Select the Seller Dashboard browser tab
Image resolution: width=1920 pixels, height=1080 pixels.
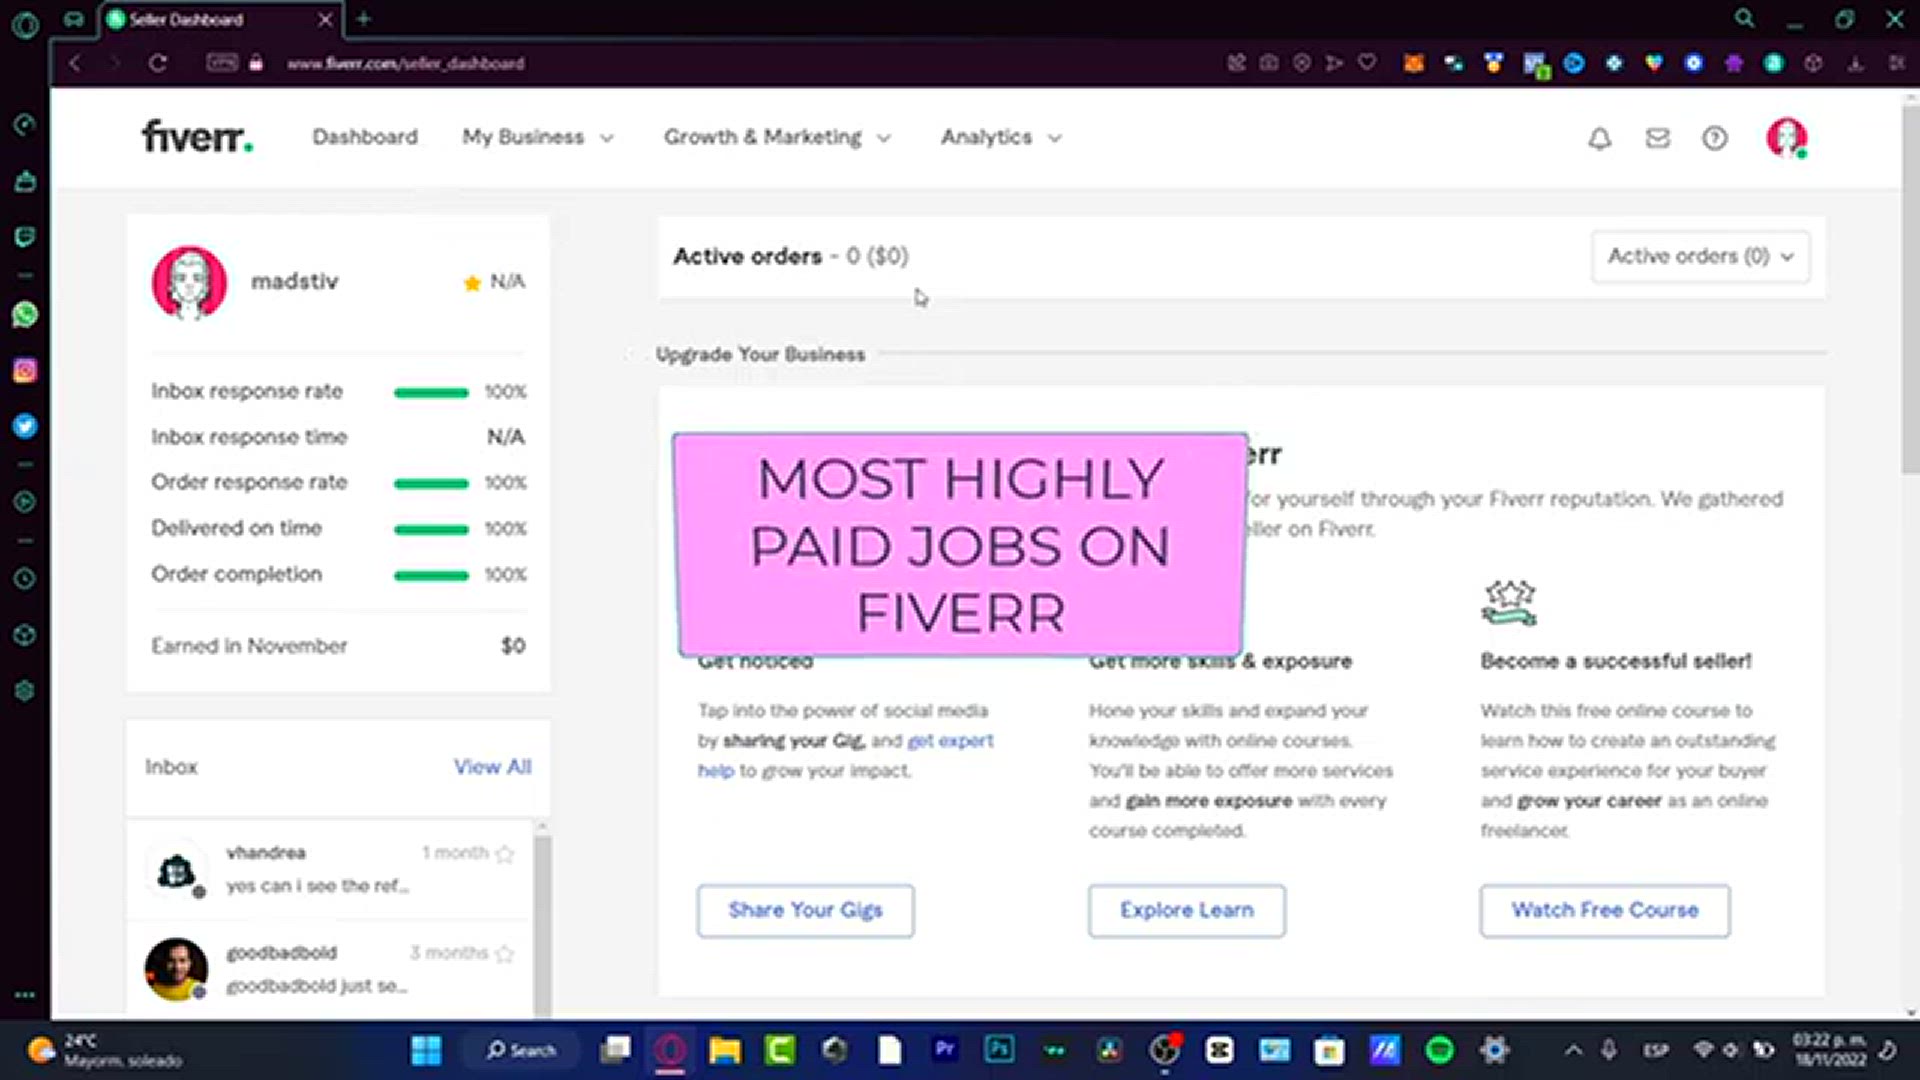tap(220, 19)
